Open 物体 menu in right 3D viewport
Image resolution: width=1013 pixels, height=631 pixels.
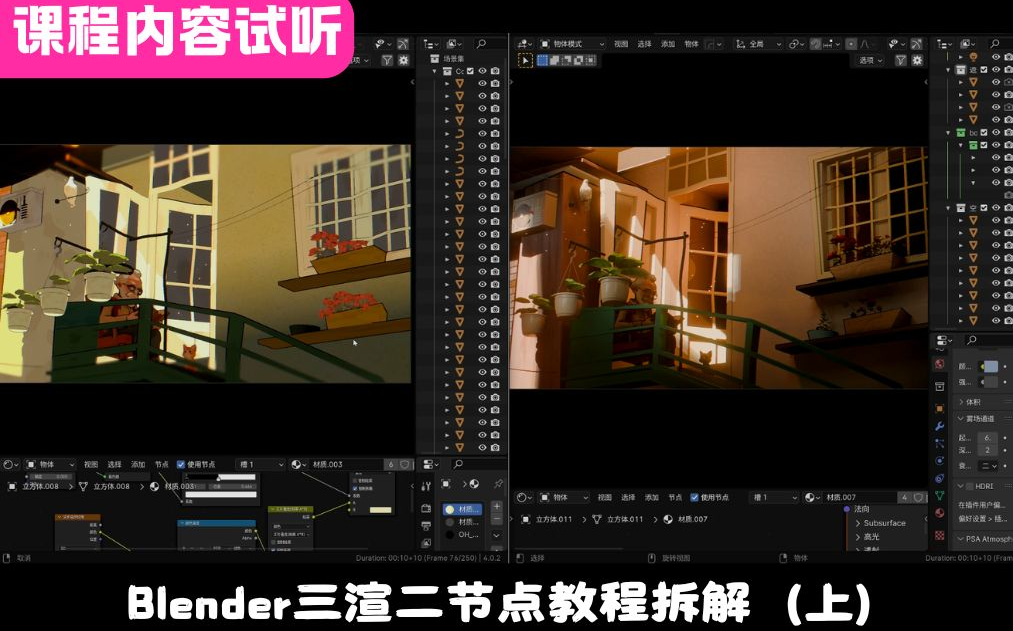tap(691, 44)
